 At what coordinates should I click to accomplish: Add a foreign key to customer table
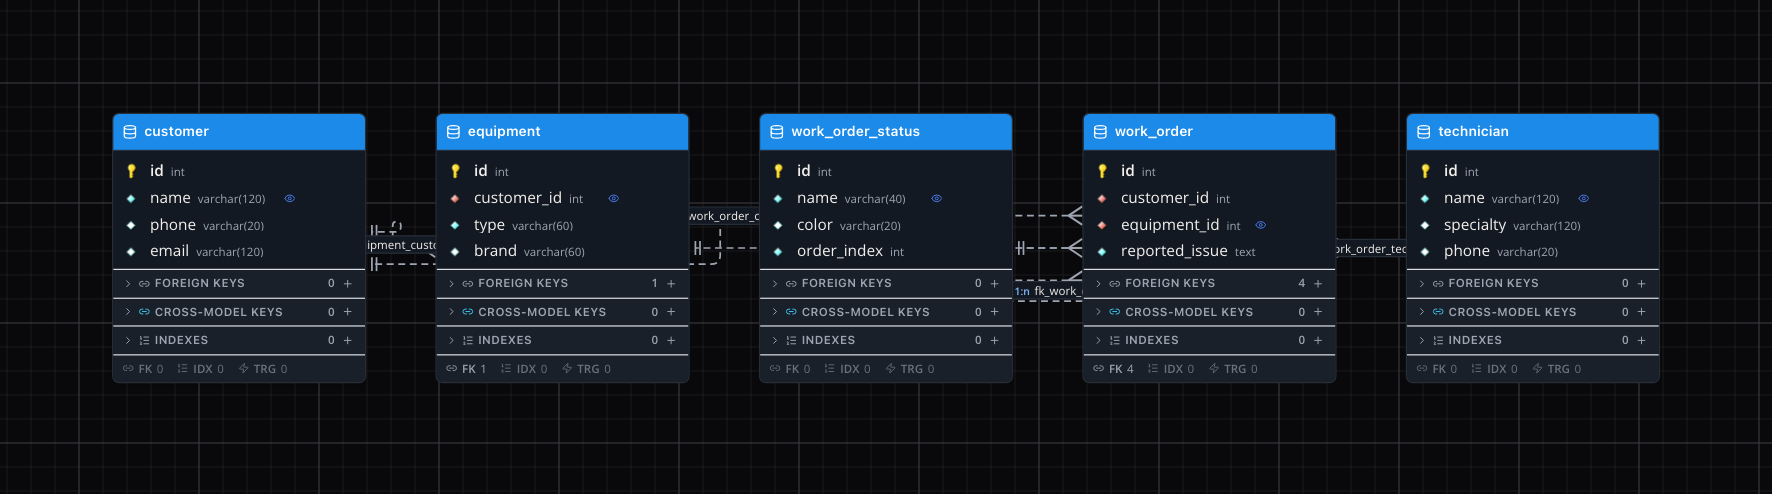click(x=348, y=284)
